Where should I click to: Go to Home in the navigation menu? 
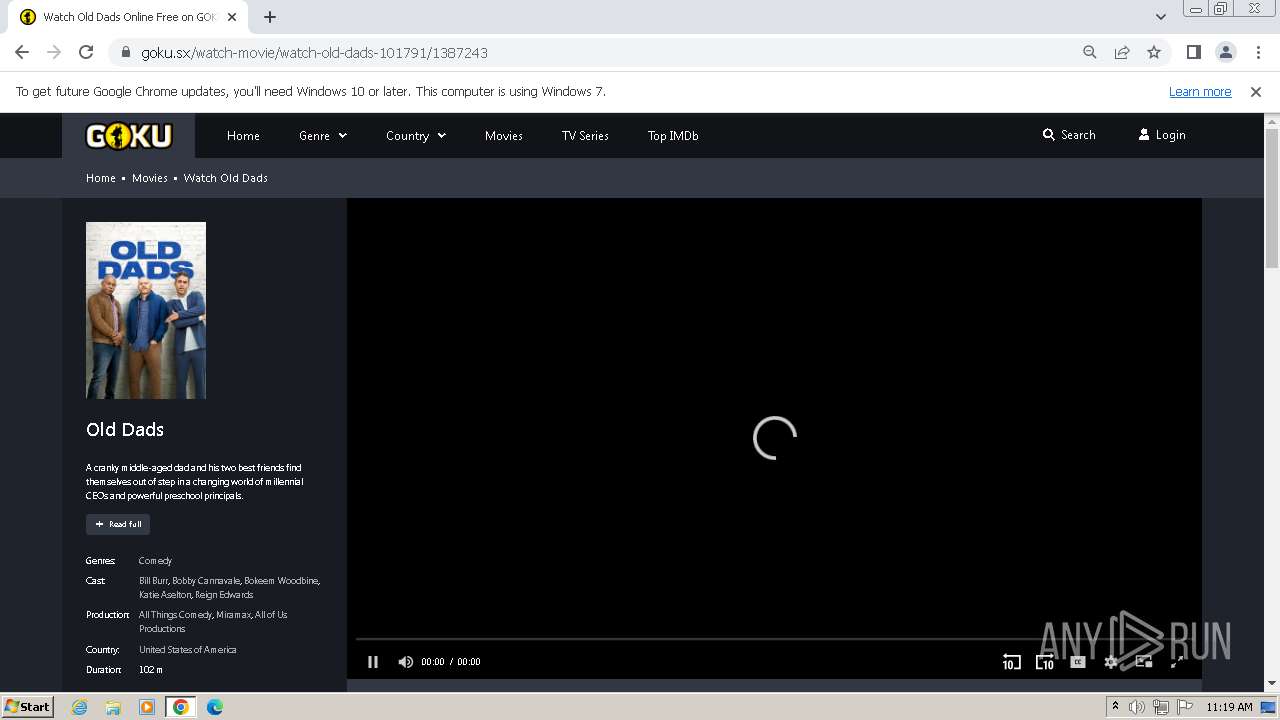(243, 136)
